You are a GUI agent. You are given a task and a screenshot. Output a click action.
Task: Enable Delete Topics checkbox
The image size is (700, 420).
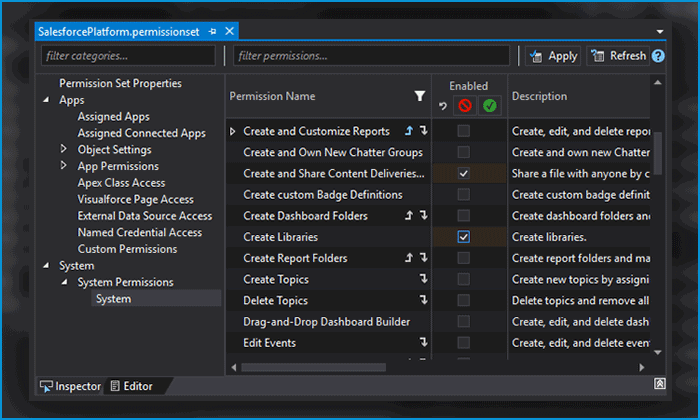tap(464, 300)
